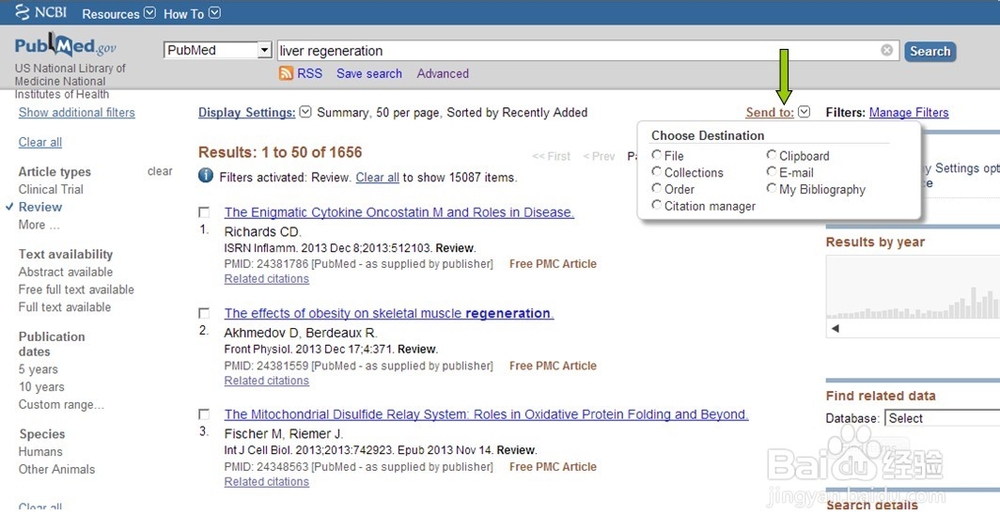Select the Clipboard destination radio button
The image size is (1000, 531).
(771, 155)
